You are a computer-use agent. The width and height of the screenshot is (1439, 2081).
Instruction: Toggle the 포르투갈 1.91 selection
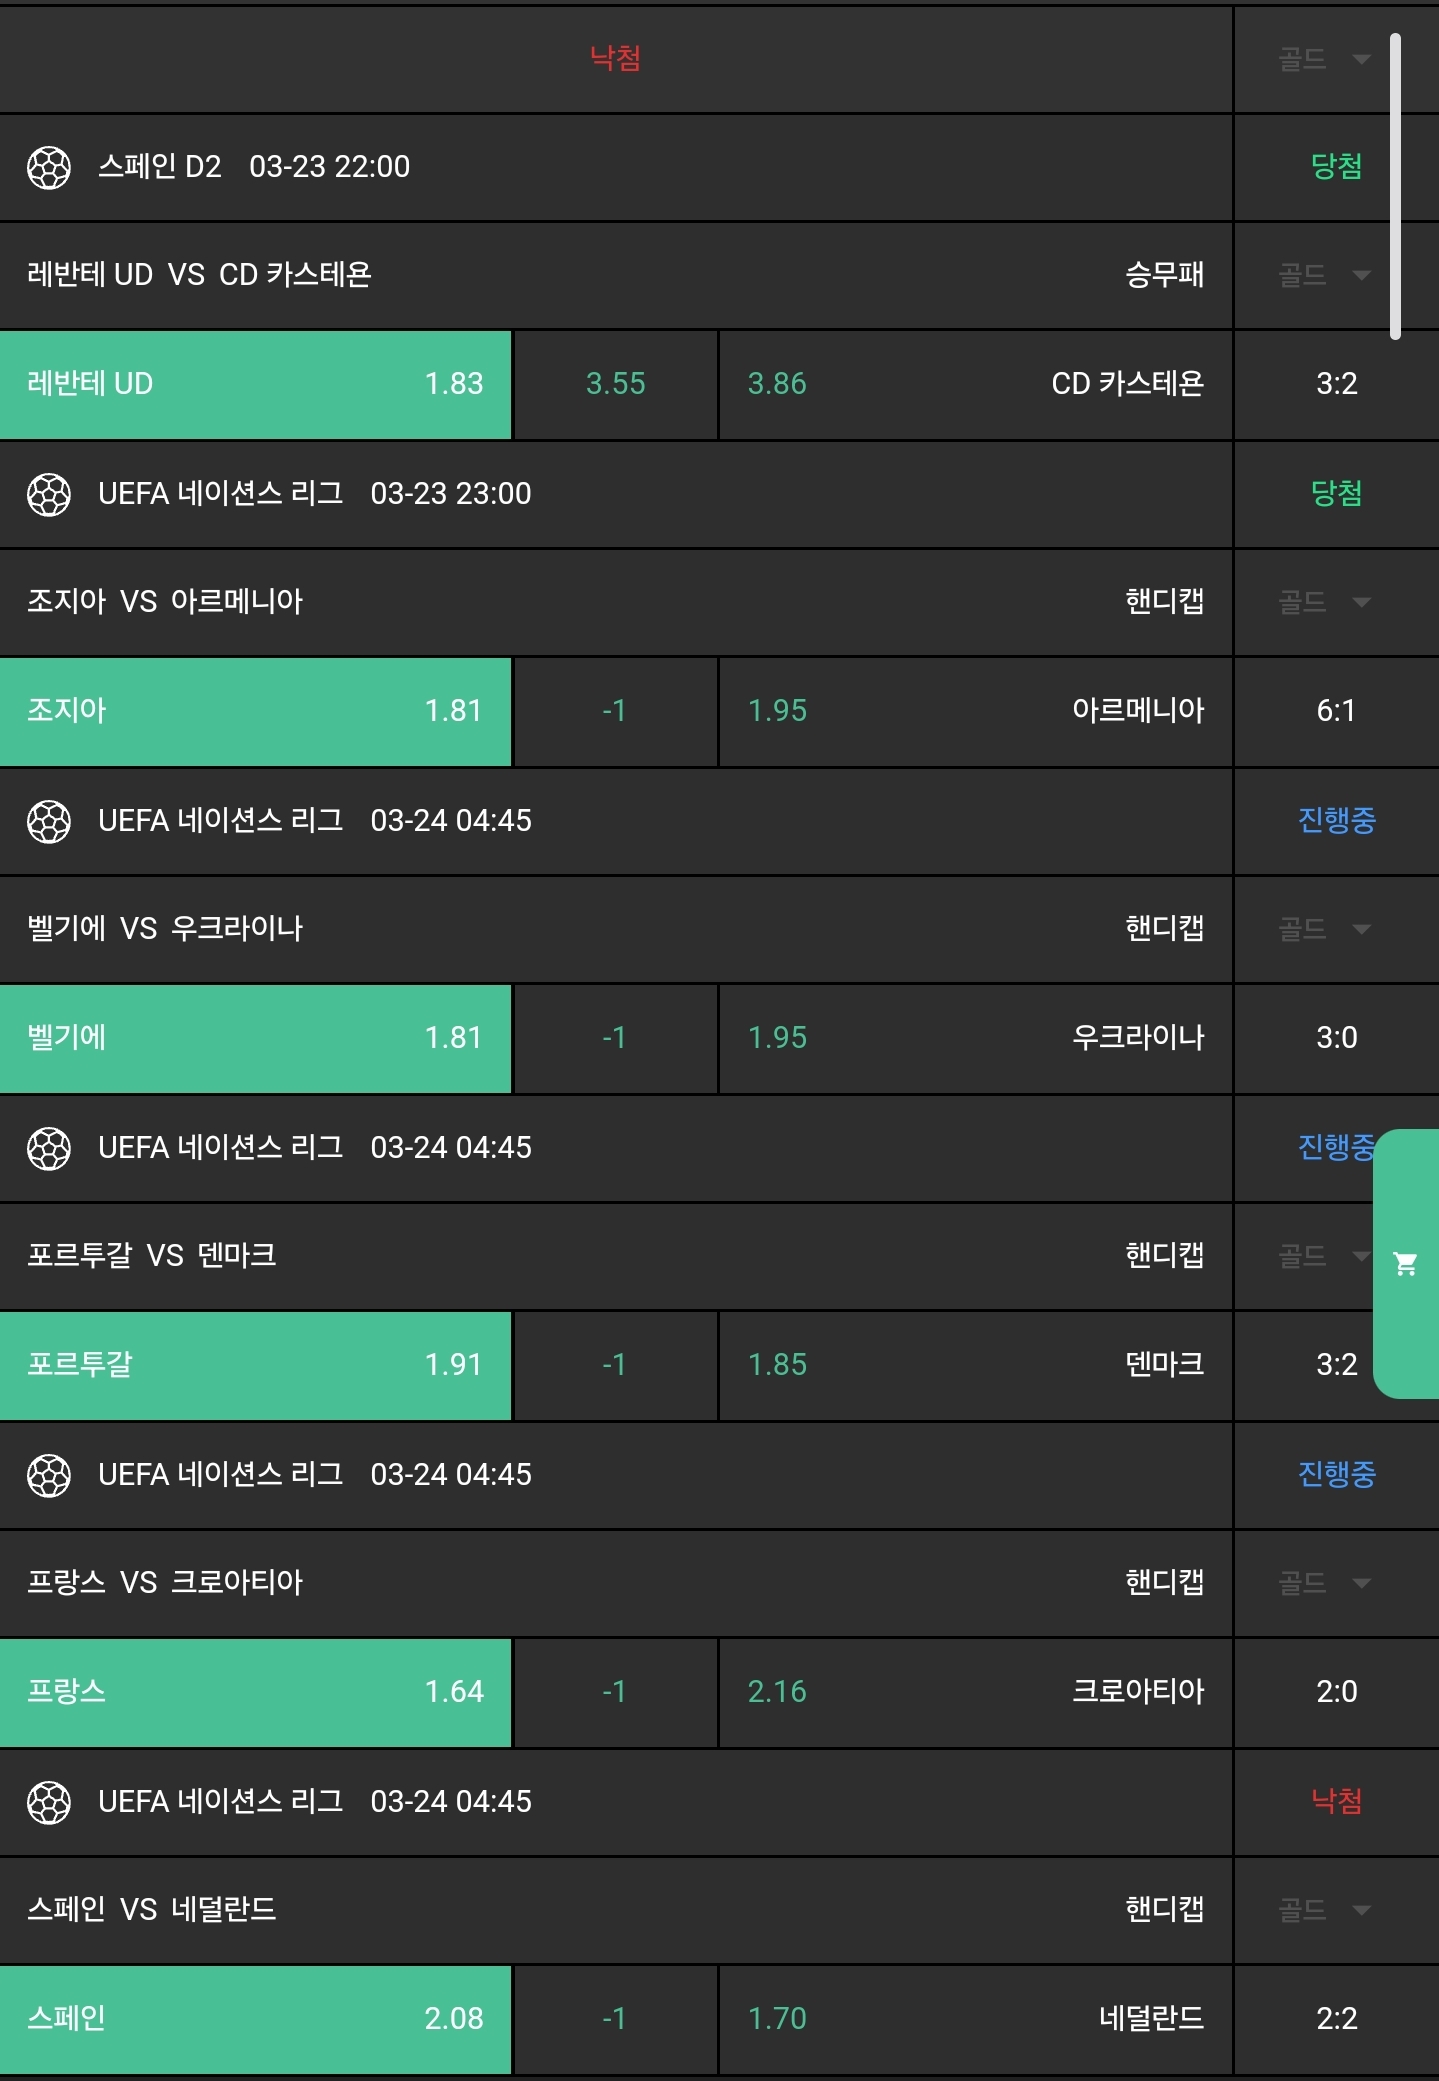(255, 1365)
